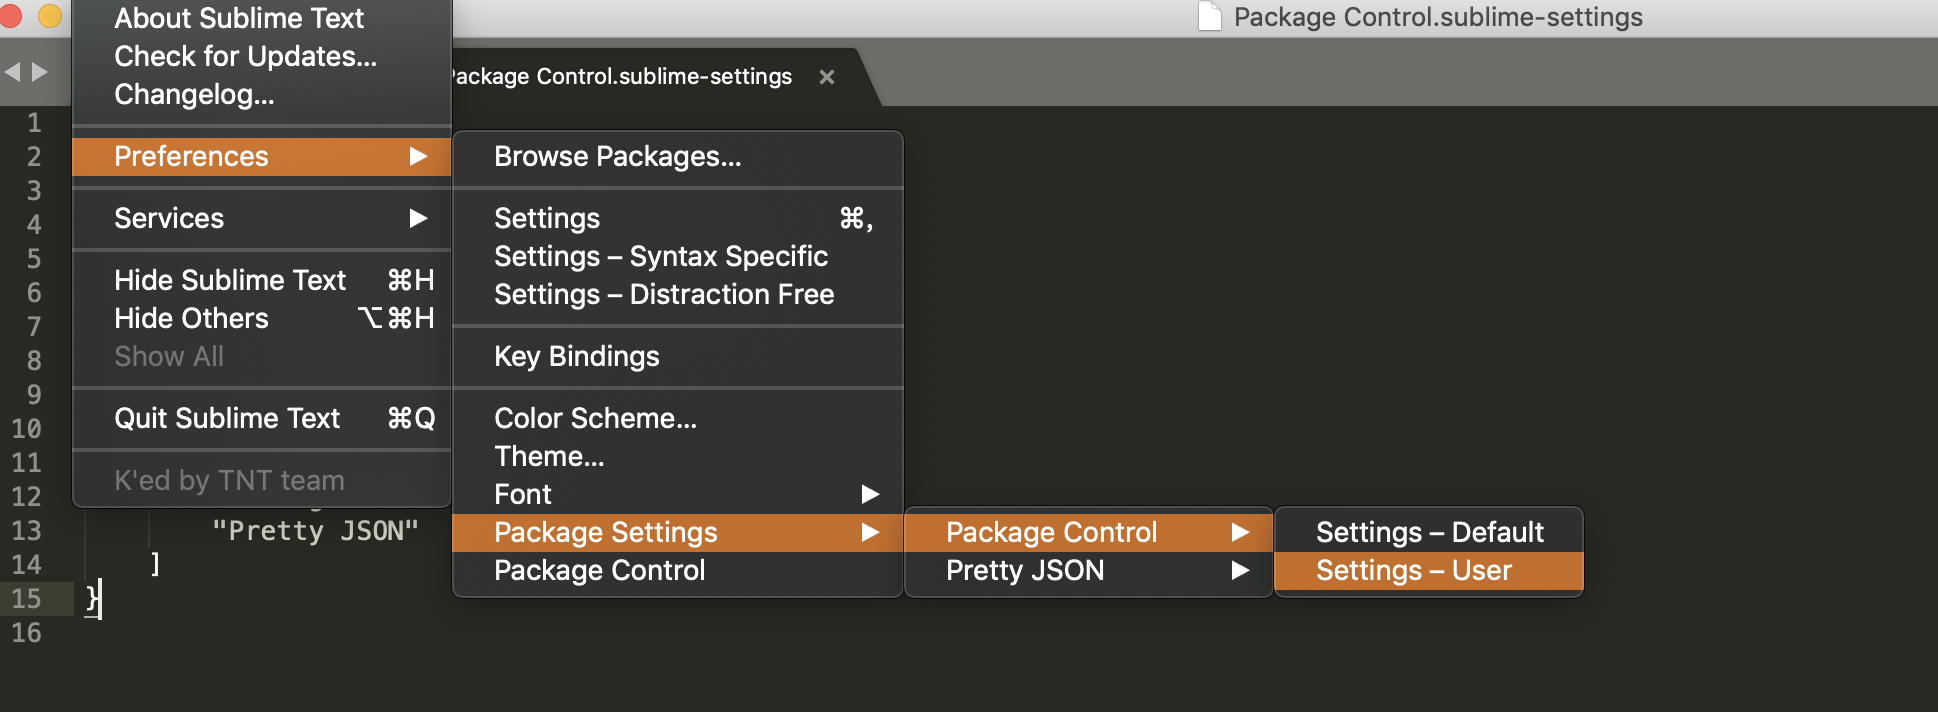1938x712 pixels.
Task: Expand the Pretty JSON submenu
Action: [1088, 570]
